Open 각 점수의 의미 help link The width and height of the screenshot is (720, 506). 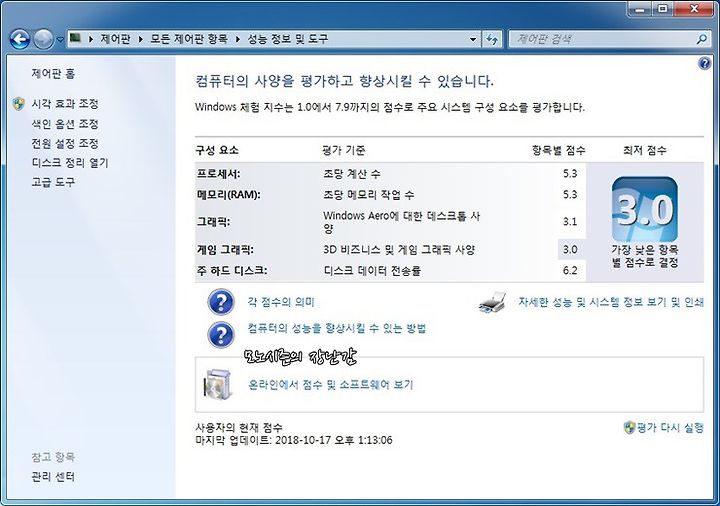[281, 302]
